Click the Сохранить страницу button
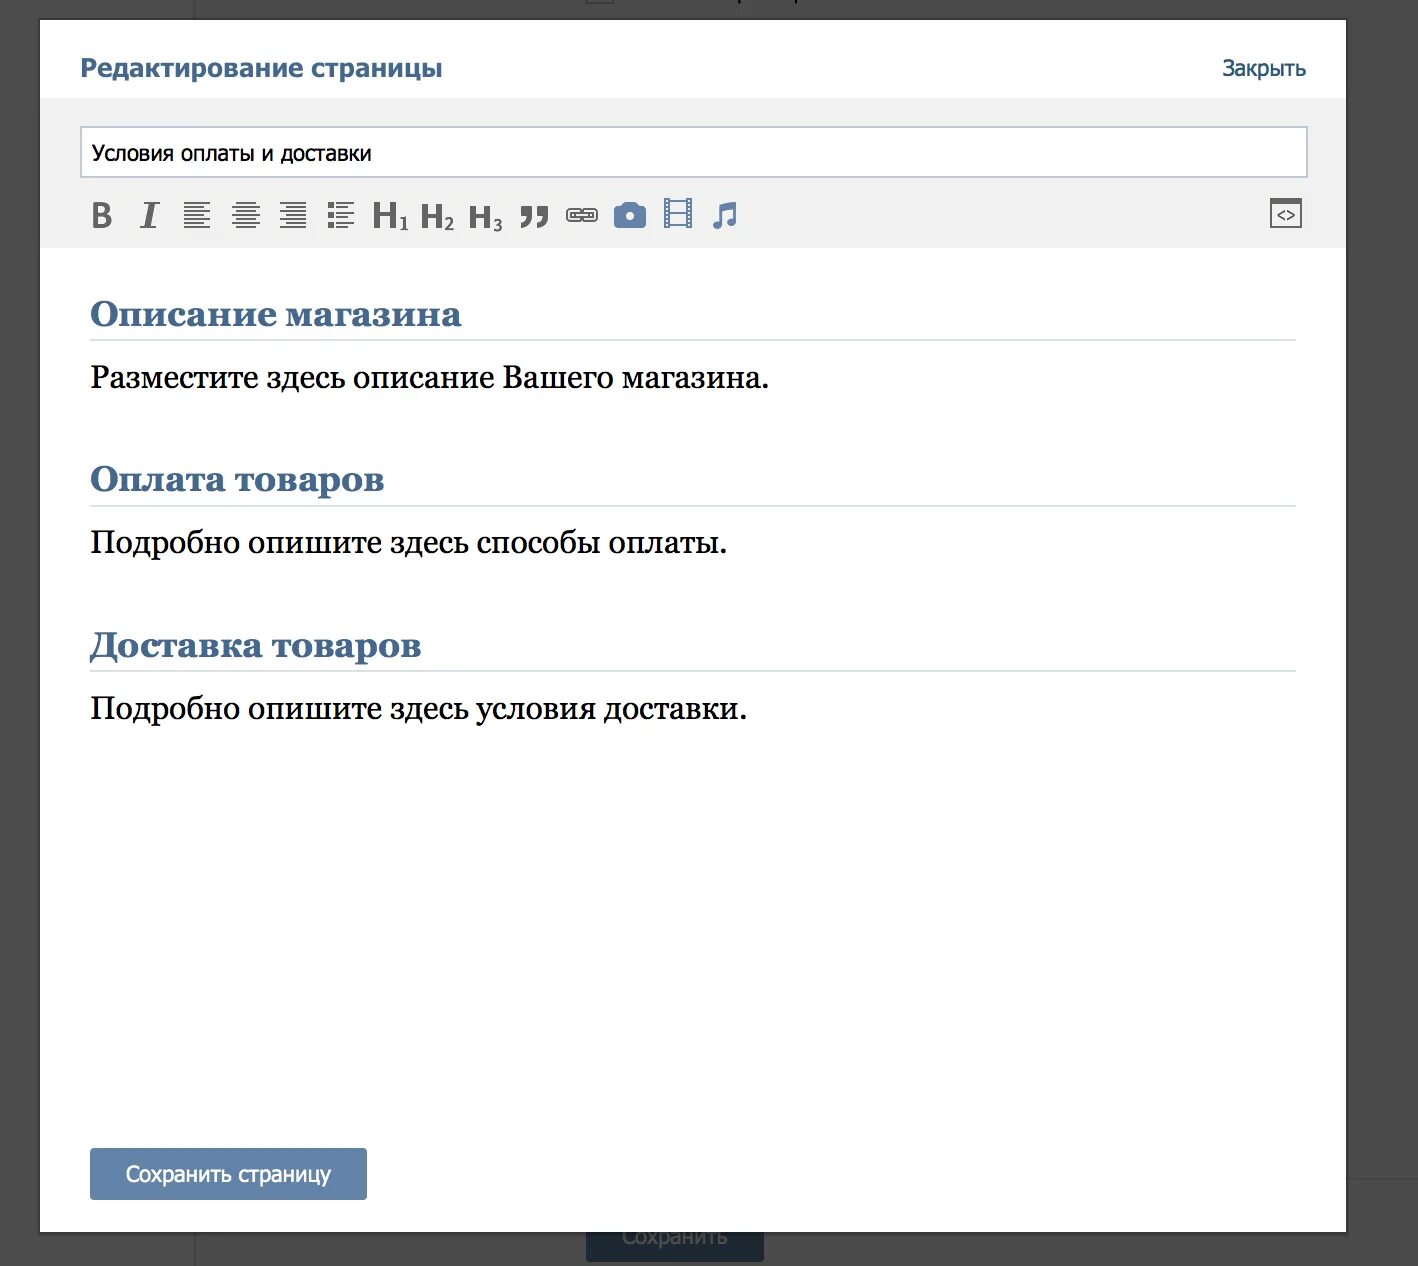Viewport: 1418px width, 1266px height. 228,1174
